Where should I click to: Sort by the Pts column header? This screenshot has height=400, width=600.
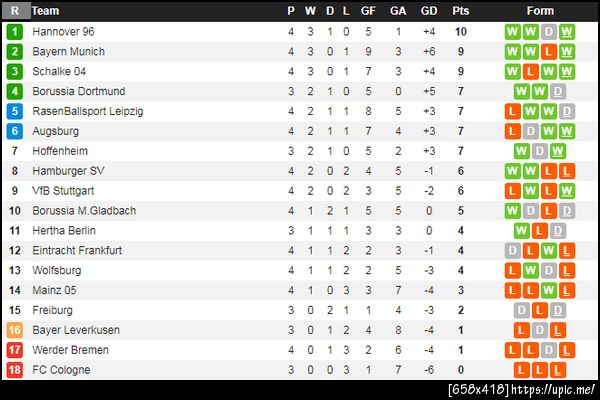460,11
